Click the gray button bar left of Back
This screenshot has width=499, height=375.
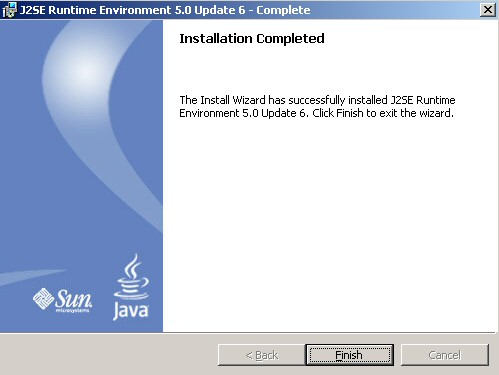click(x=108, y=355)
